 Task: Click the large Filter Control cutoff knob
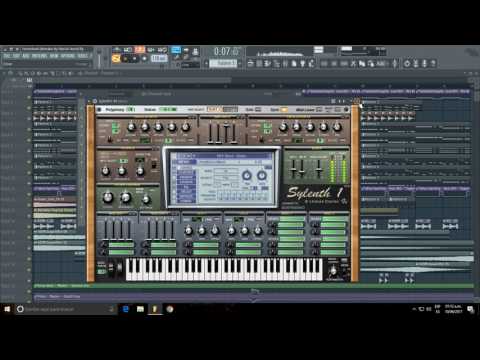tap(107, 197)
